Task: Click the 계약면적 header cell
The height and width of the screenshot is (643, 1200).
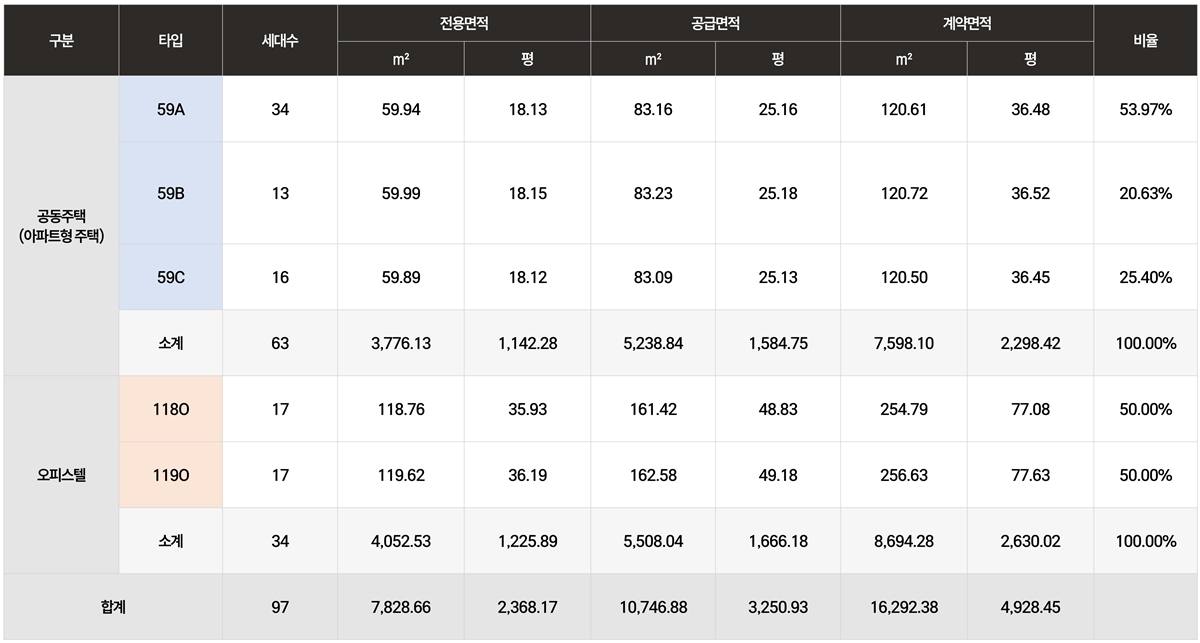Action: click(967, 23)
